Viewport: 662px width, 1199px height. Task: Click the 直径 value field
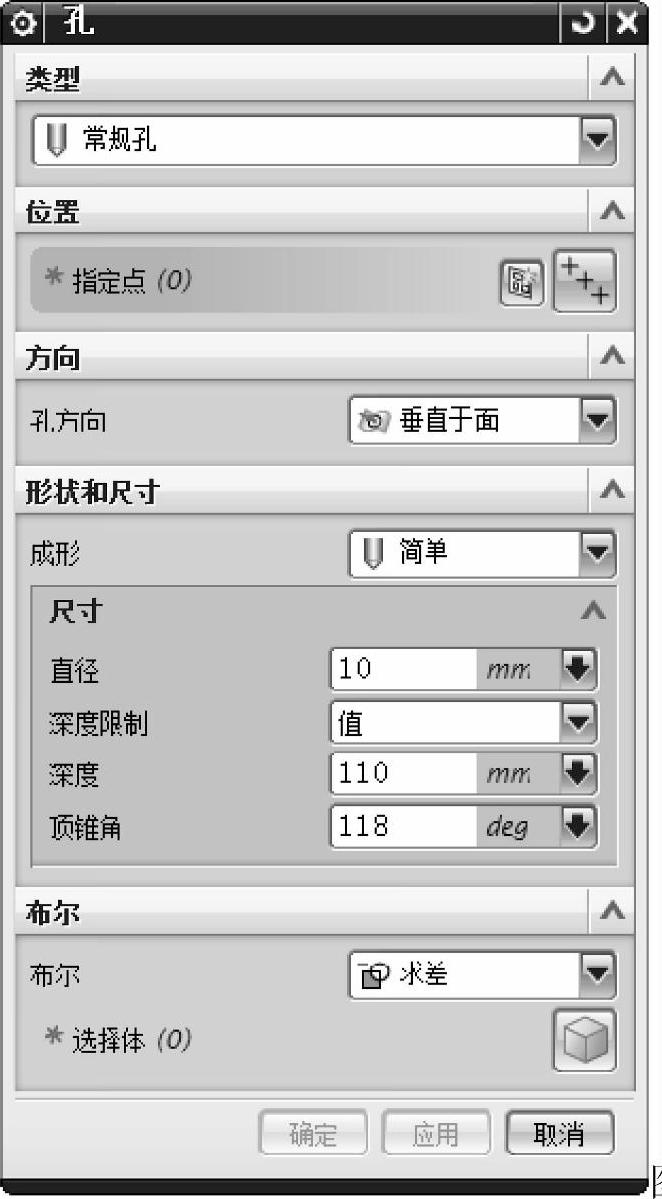click(404, 670)
